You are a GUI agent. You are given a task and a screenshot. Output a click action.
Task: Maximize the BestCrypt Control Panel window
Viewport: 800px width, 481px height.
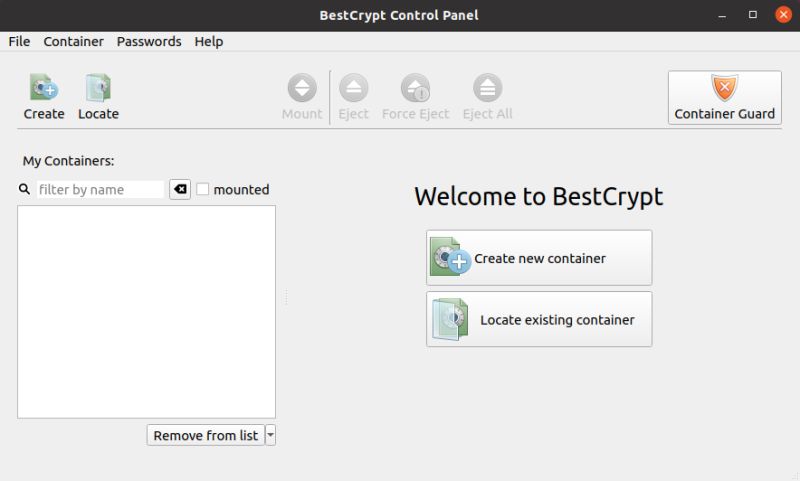tap(753, 15)
